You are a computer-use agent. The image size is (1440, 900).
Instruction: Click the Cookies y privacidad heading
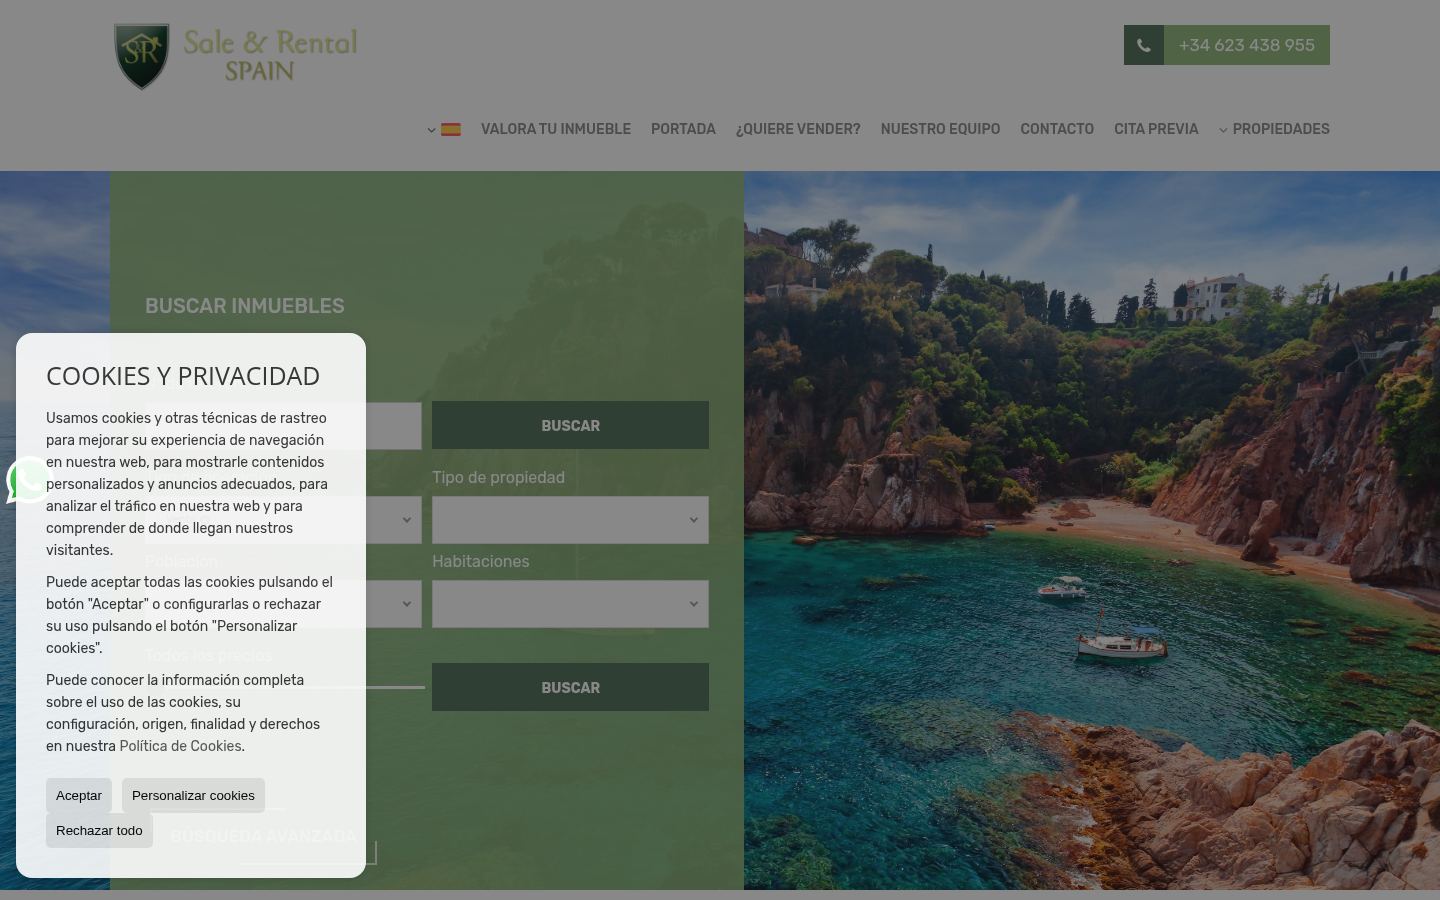pos(183,375)
